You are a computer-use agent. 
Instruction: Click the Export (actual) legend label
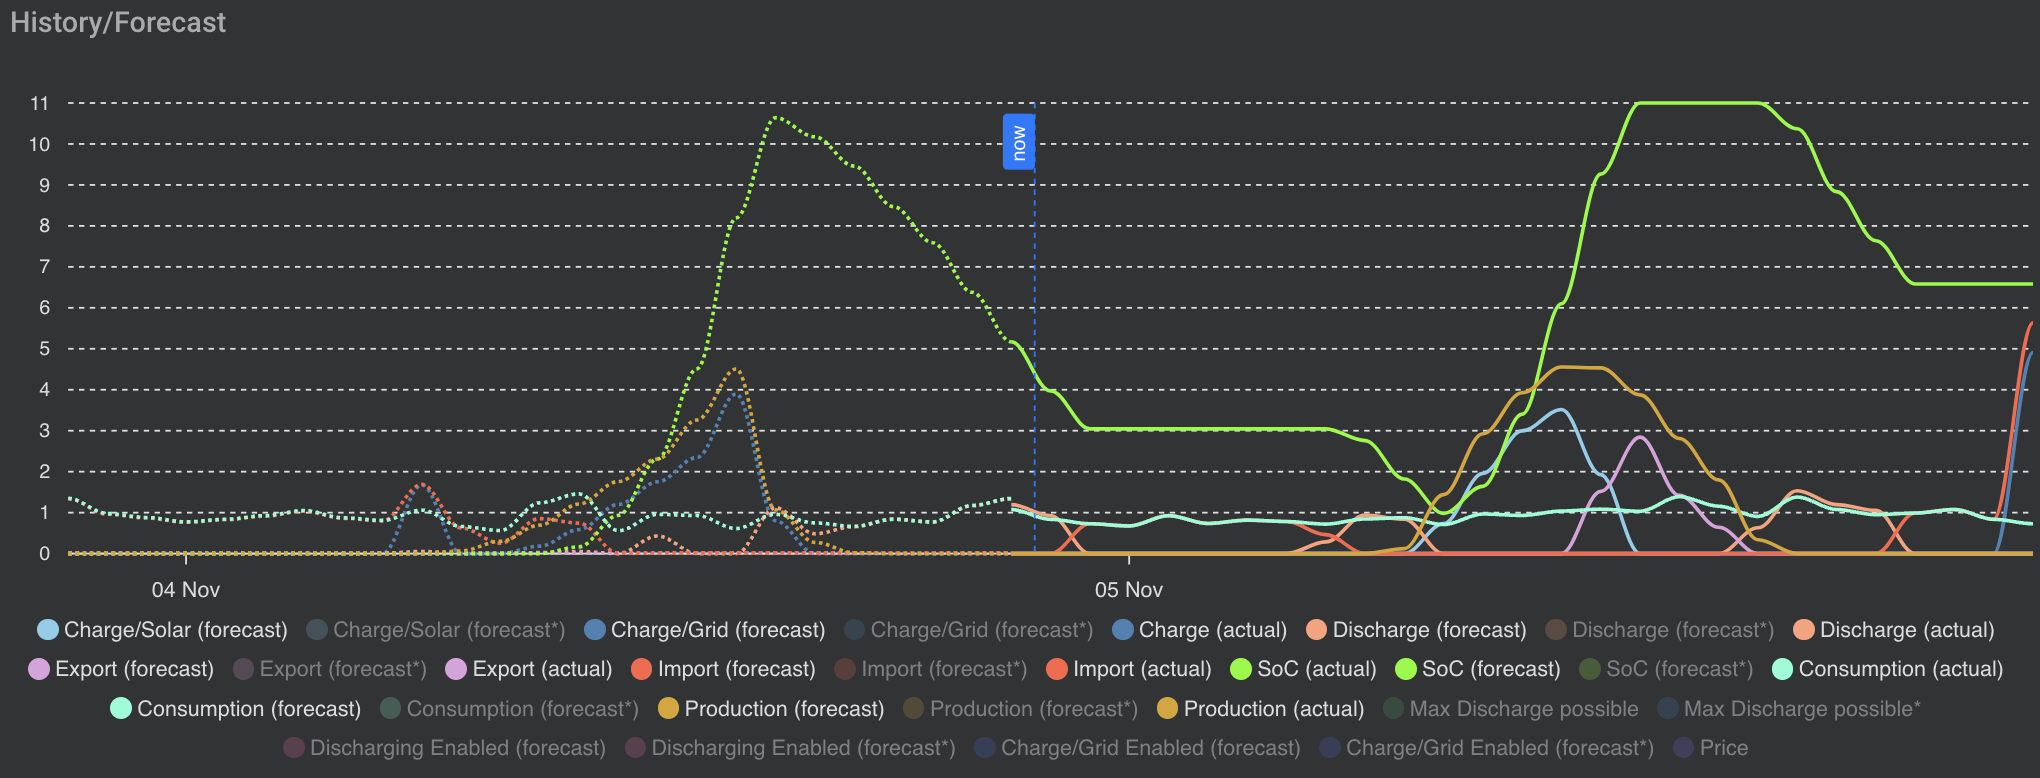tap(542, 669)
